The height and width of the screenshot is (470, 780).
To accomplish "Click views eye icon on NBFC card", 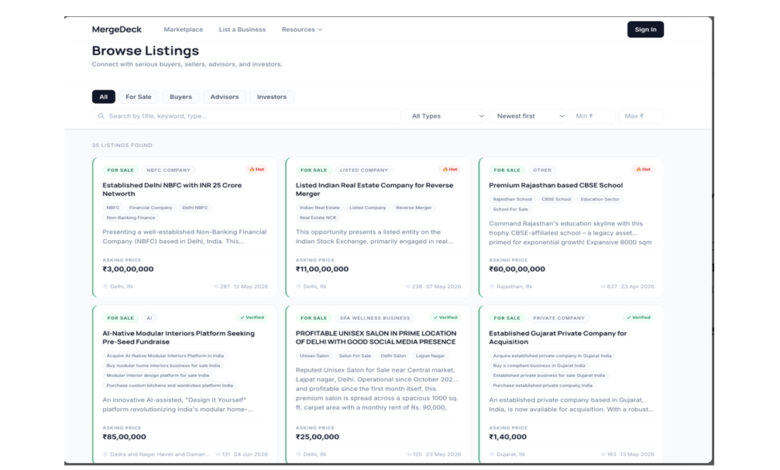I will (x=216, y=286).
